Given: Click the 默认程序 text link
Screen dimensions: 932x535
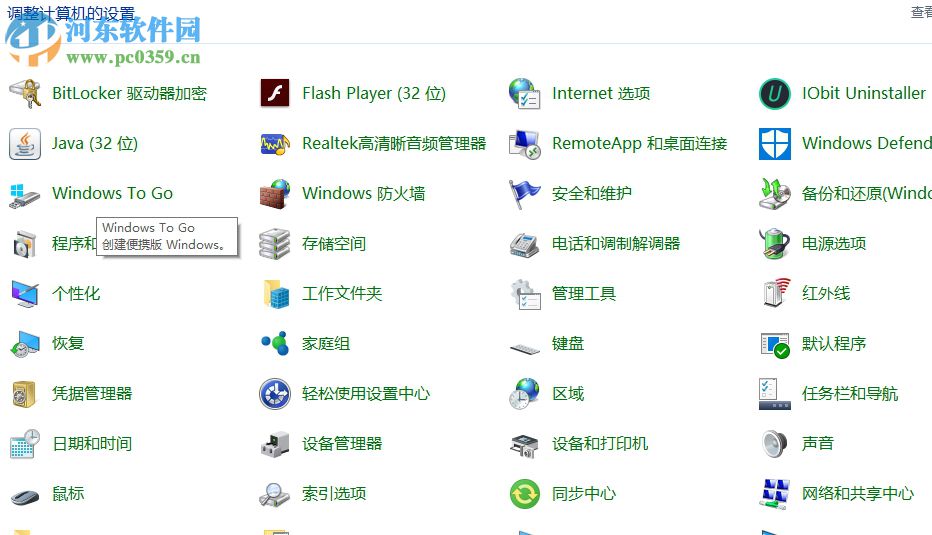Looking at the screenshot, I should click(833, 344).
